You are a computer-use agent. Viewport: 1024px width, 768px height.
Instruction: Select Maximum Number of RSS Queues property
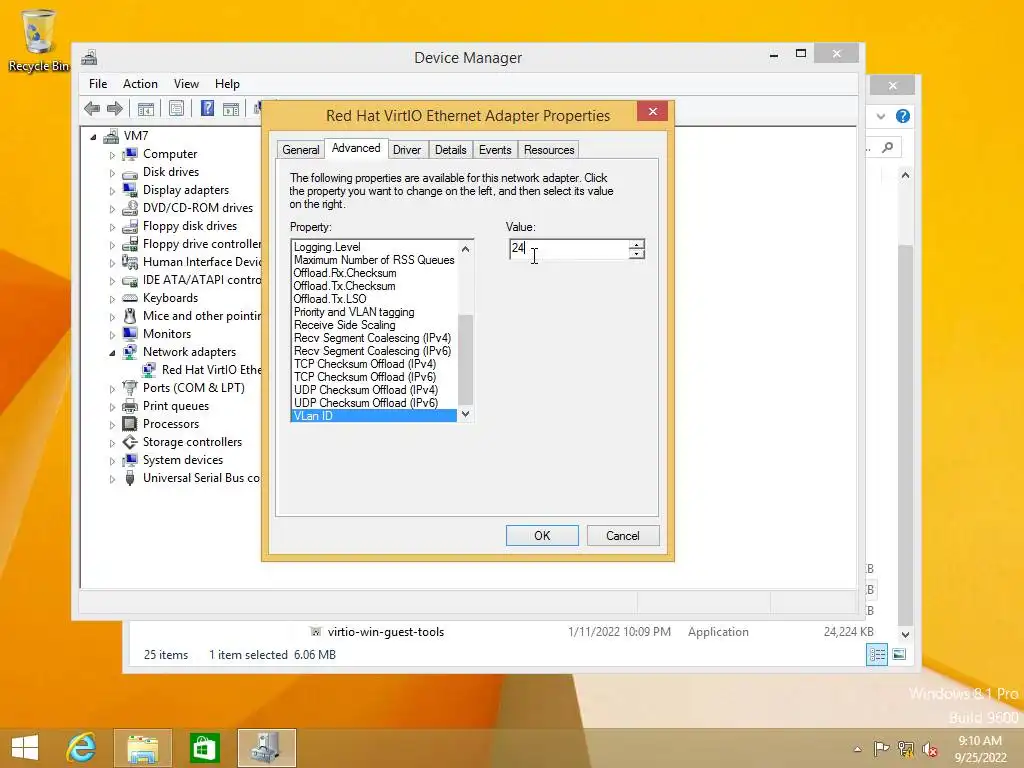click(x=374, y=260)
